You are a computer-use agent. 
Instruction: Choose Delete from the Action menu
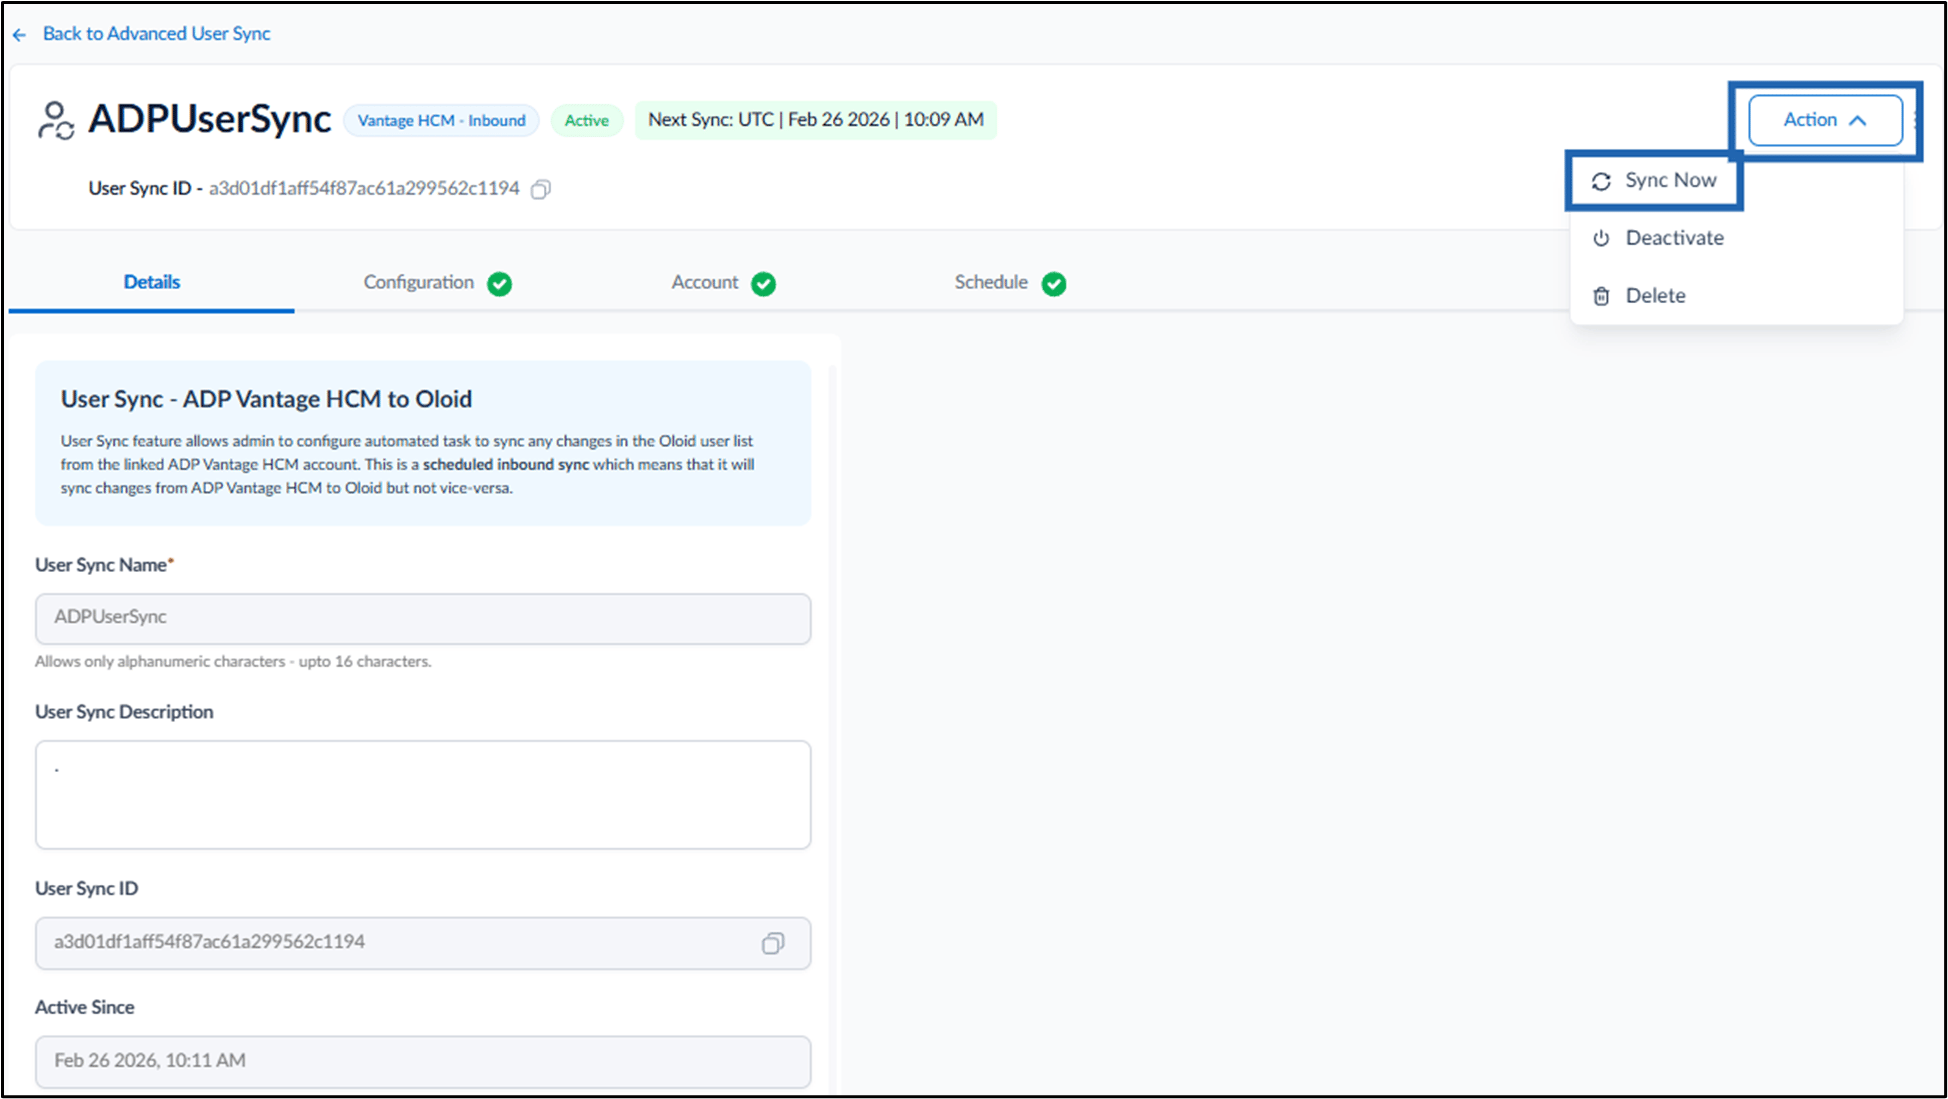(1736, 296)
